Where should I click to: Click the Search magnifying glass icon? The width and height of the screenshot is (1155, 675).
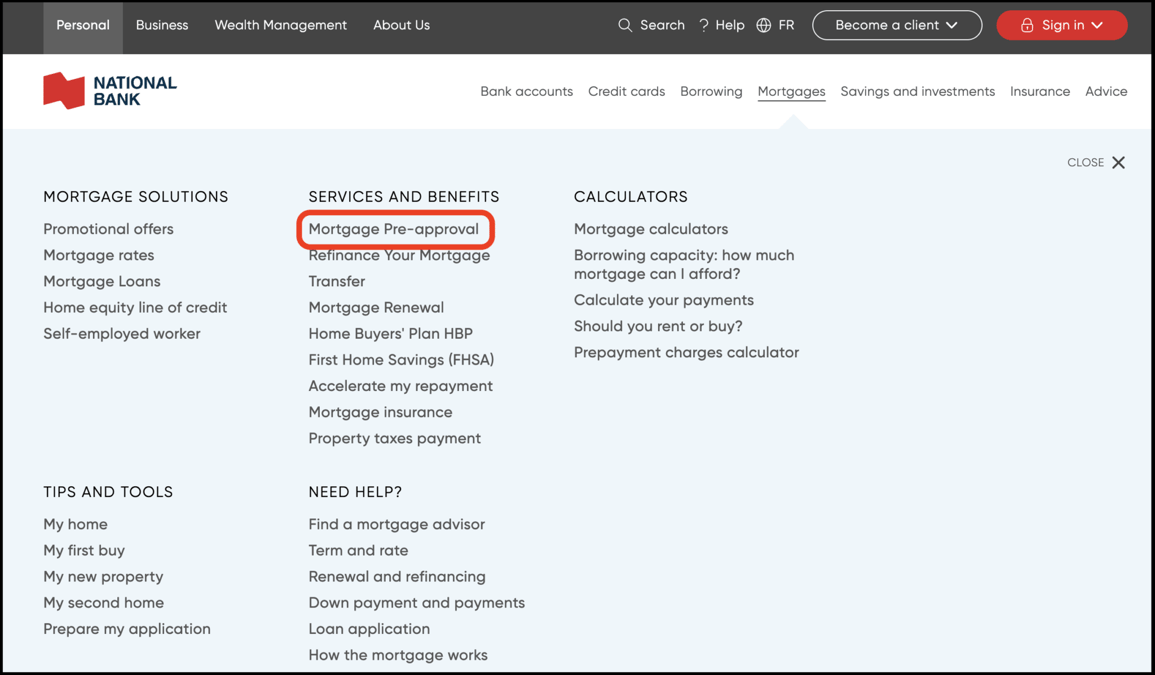625,25
